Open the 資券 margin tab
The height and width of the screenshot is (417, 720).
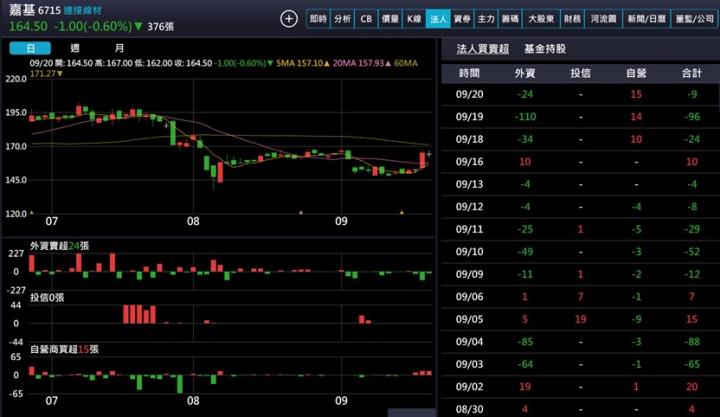click(462, 18)
